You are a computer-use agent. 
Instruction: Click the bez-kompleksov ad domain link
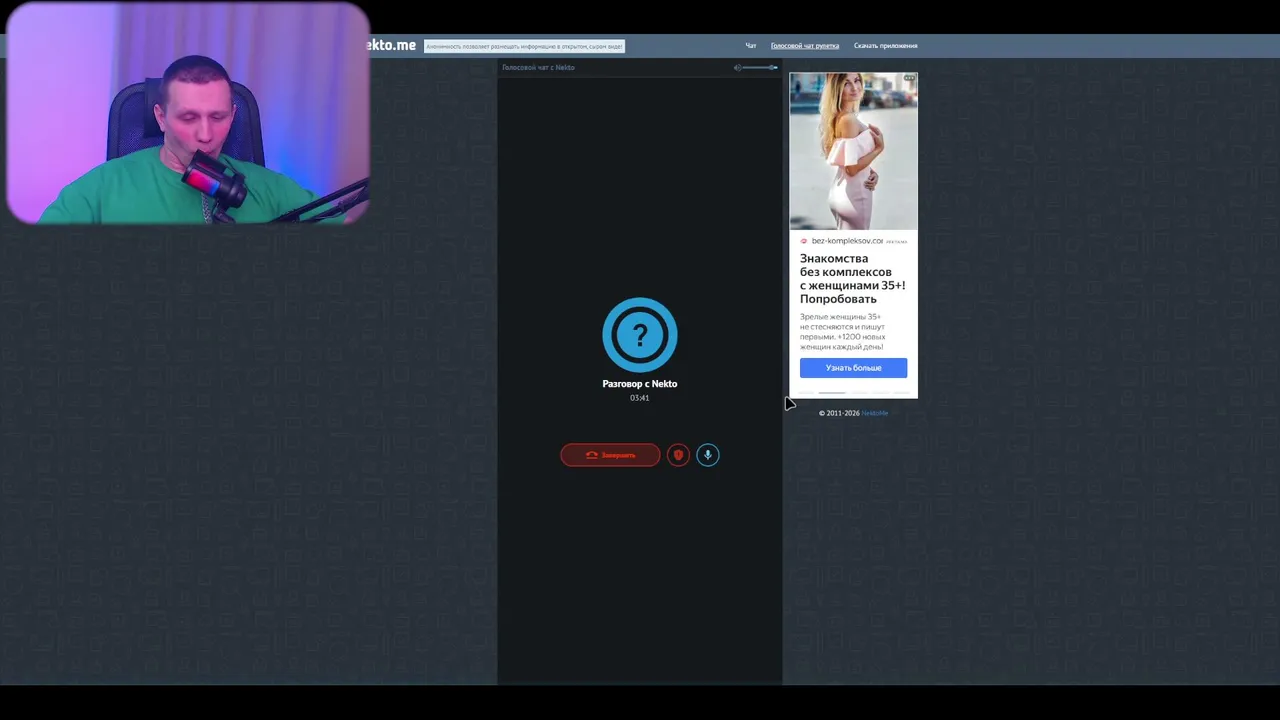pos(847,241)
